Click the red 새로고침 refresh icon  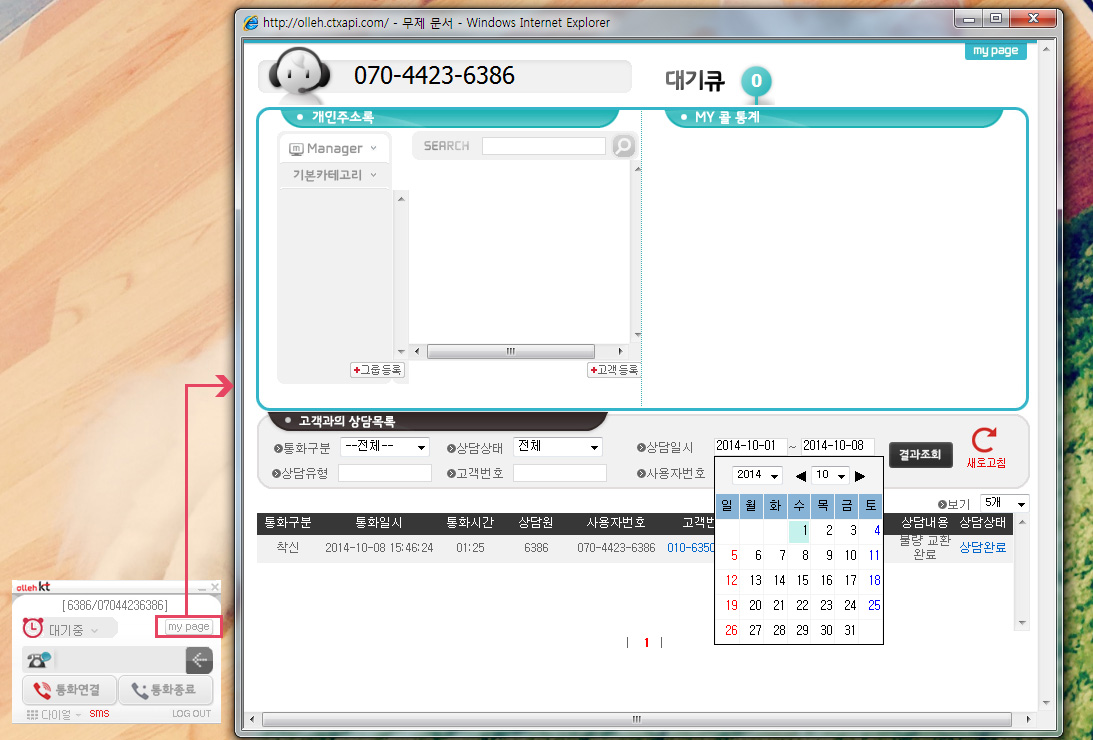click(985, 440)
